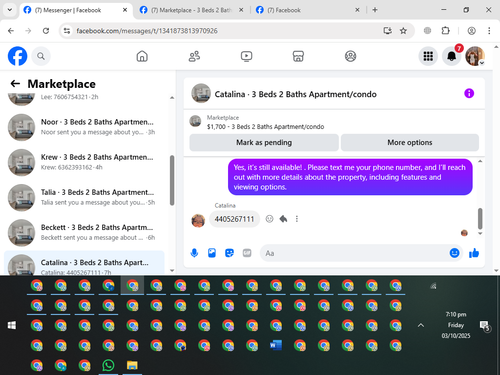Open the account profile picture menu
Screen dimensions: 500x375
click(x=475, y=56)
